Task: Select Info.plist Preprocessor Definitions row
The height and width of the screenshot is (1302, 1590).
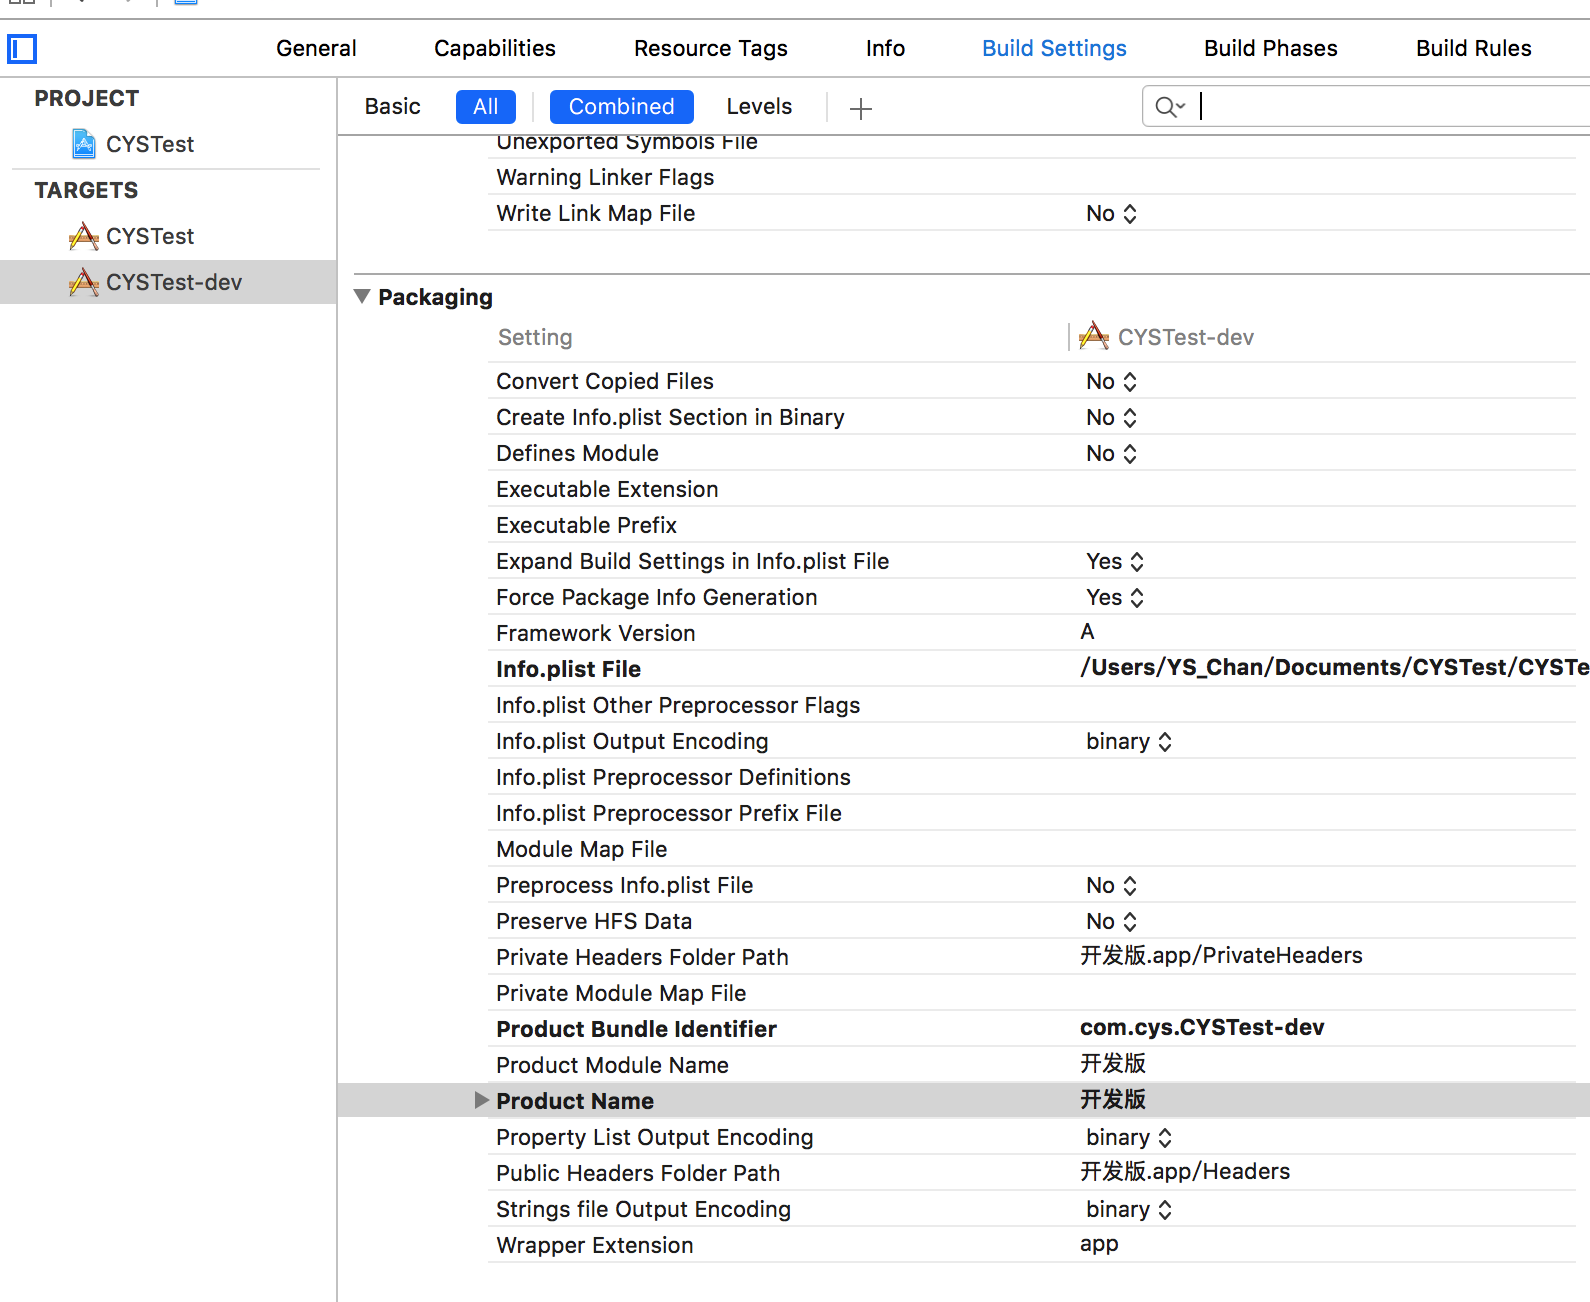Action: click(x=673, y=777)
